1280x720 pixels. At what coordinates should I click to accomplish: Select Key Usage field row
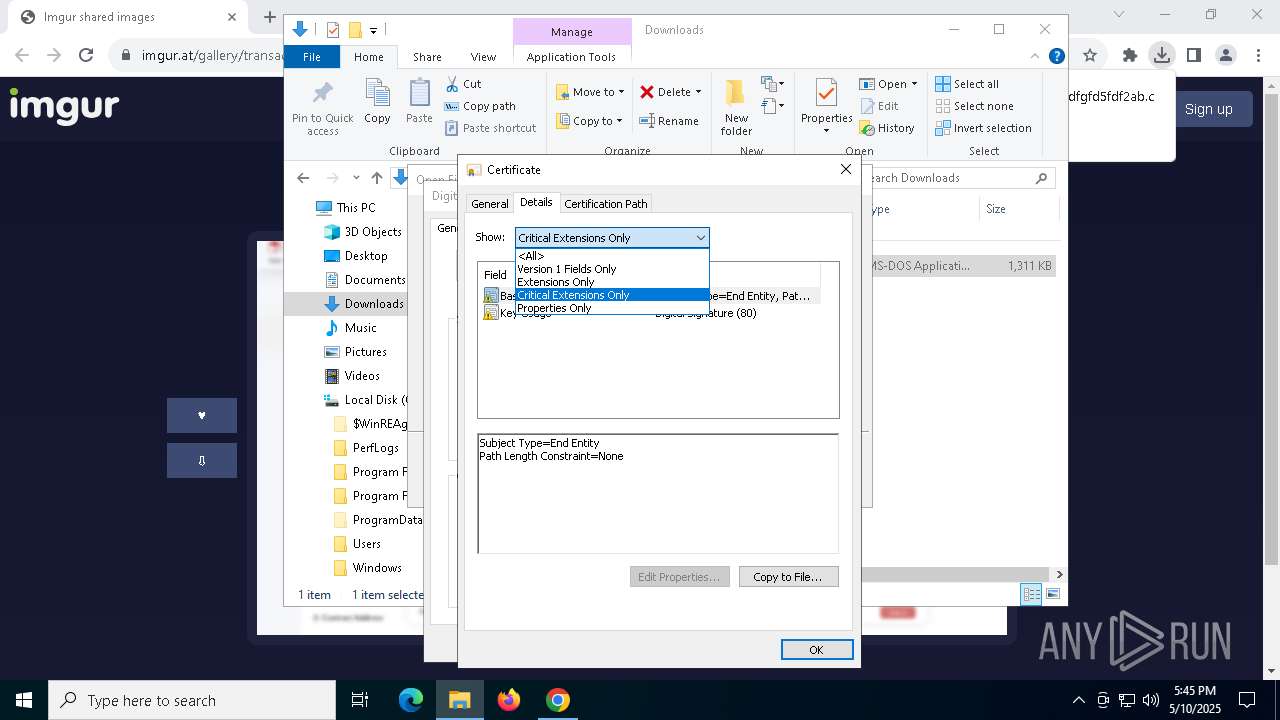point(650,313)
